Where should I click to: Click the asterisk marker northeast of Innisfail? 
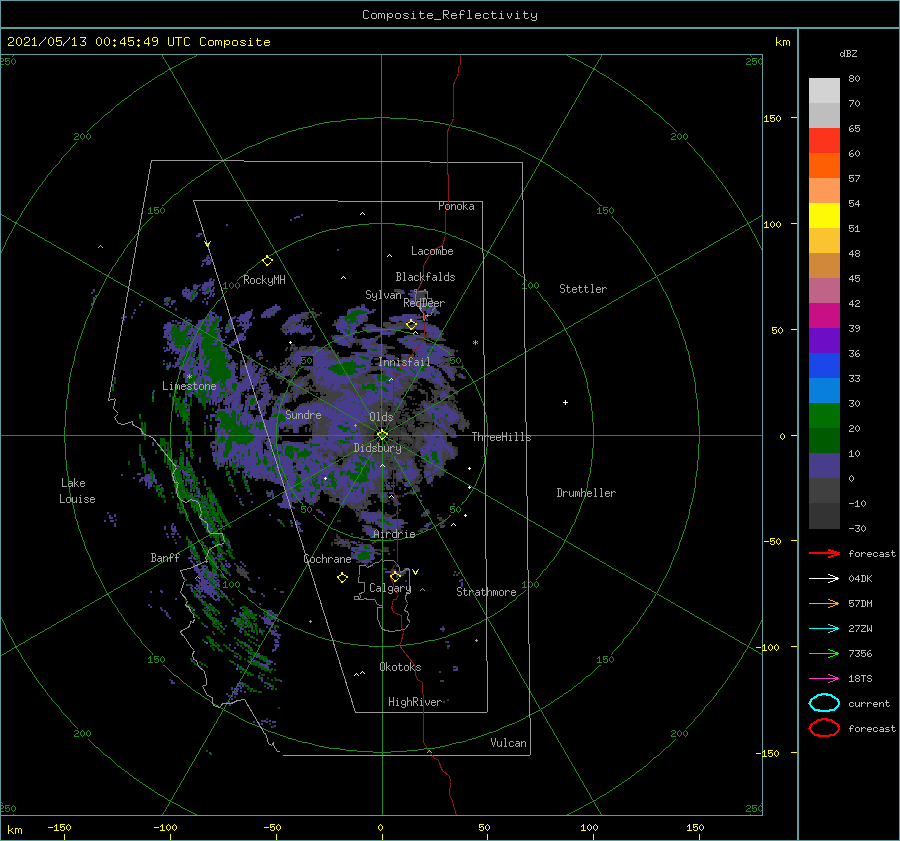[x=475, y=343]
